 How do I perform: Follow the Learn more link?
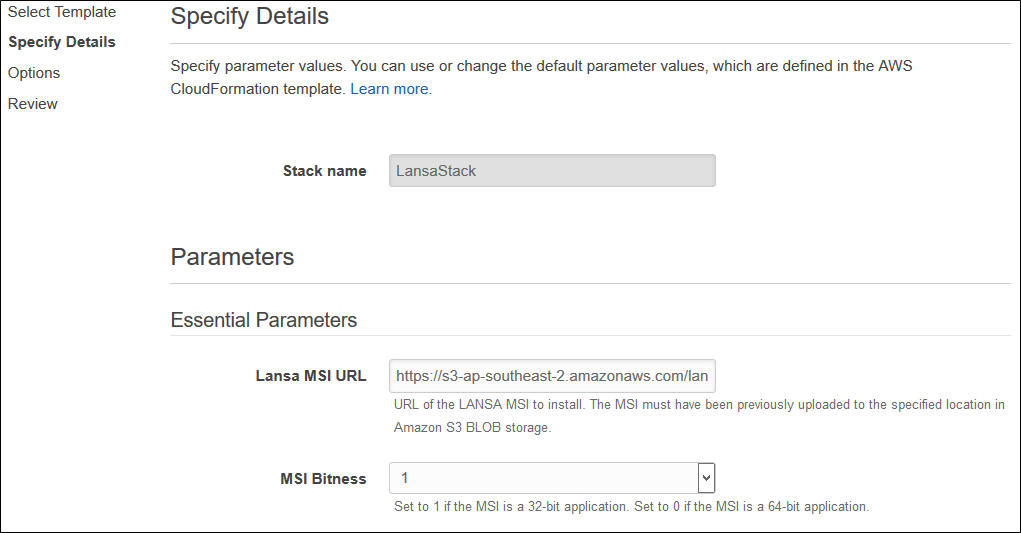click(x=390, y=89)
